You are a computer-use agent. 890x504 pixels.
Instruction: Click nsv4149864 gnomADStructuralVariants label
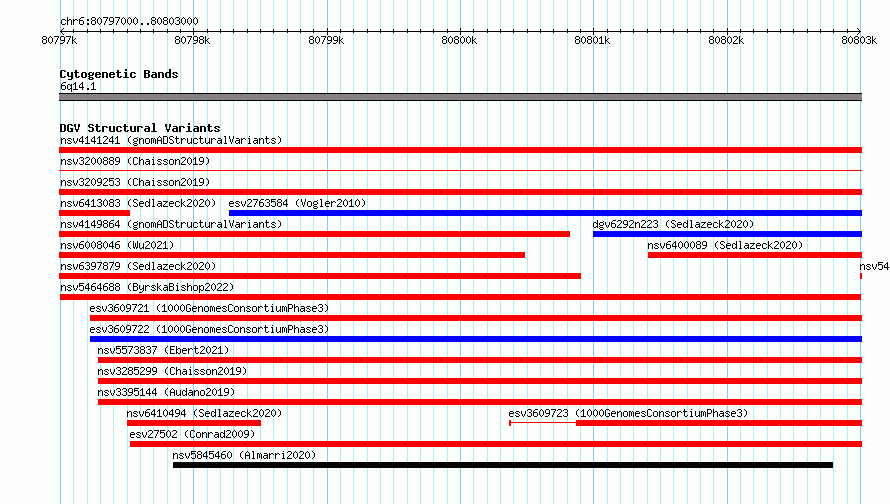171,224
